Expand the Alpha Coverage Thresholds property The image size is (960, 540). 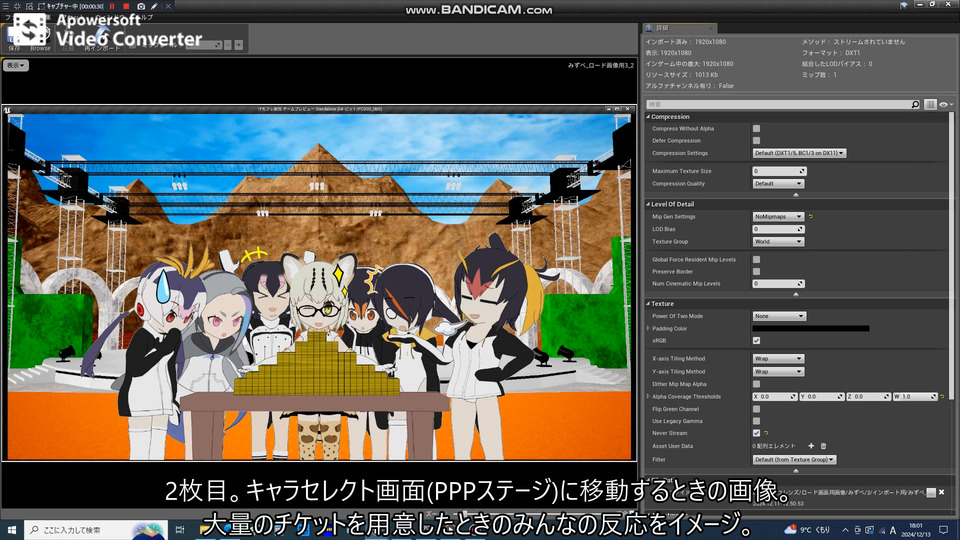pyautogui.click(x=648, y=397)
